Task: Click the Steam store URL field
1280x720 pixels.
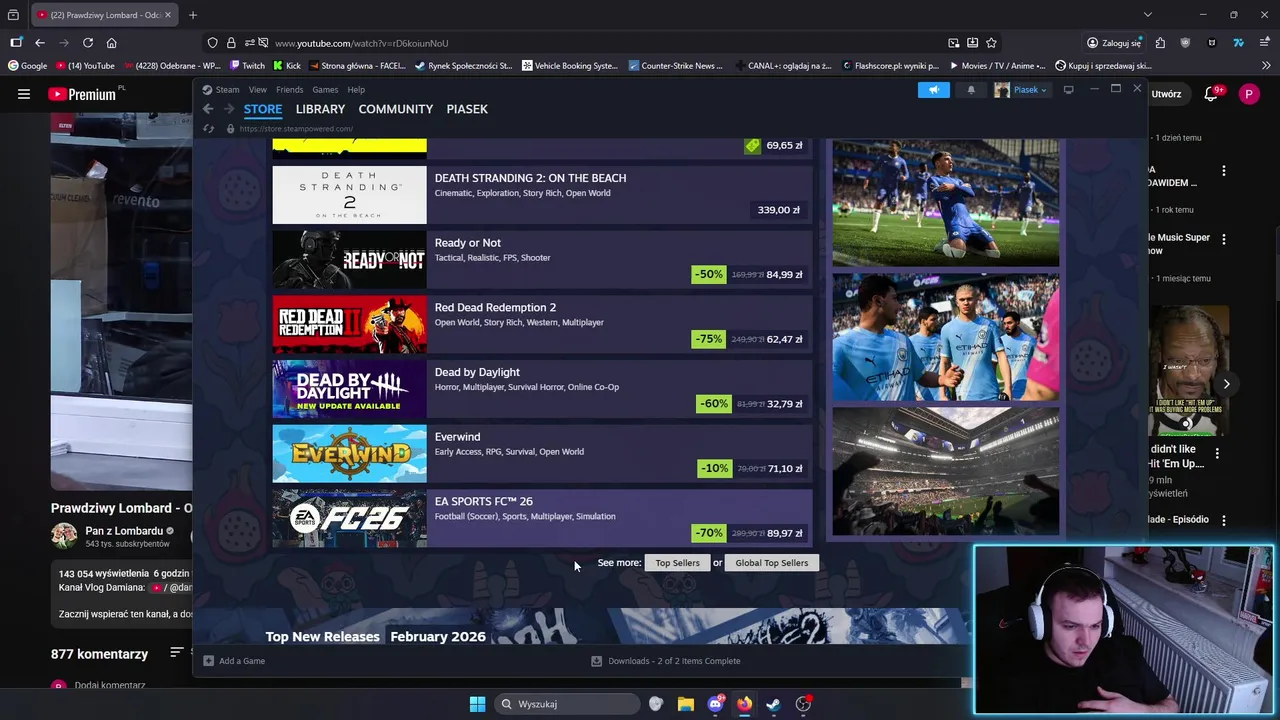Action: 297,128
